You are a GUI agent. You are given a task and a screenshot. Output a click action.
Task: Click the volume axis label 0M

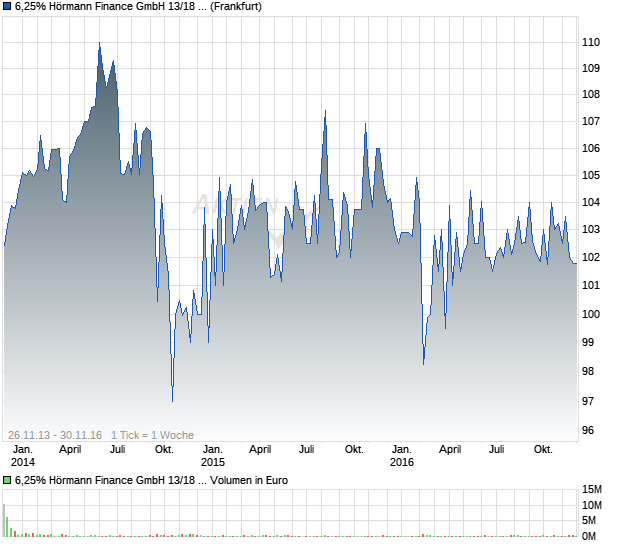589,537
